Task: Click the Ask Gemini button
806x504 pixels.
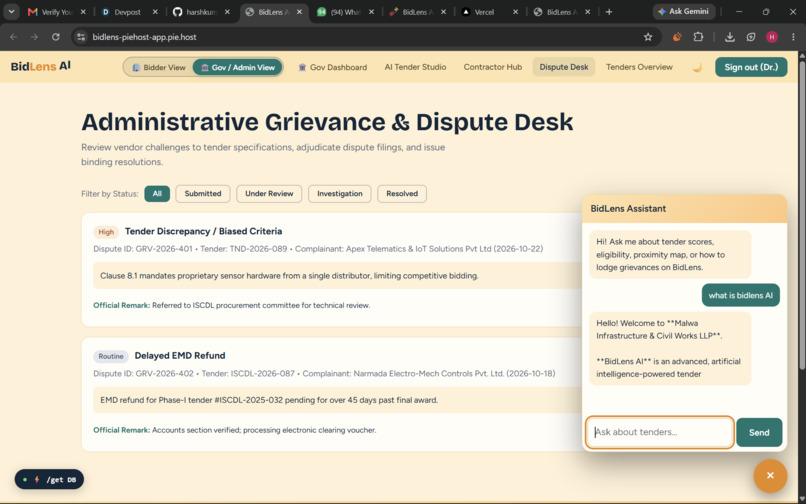Action: click(x=684, y=11)
